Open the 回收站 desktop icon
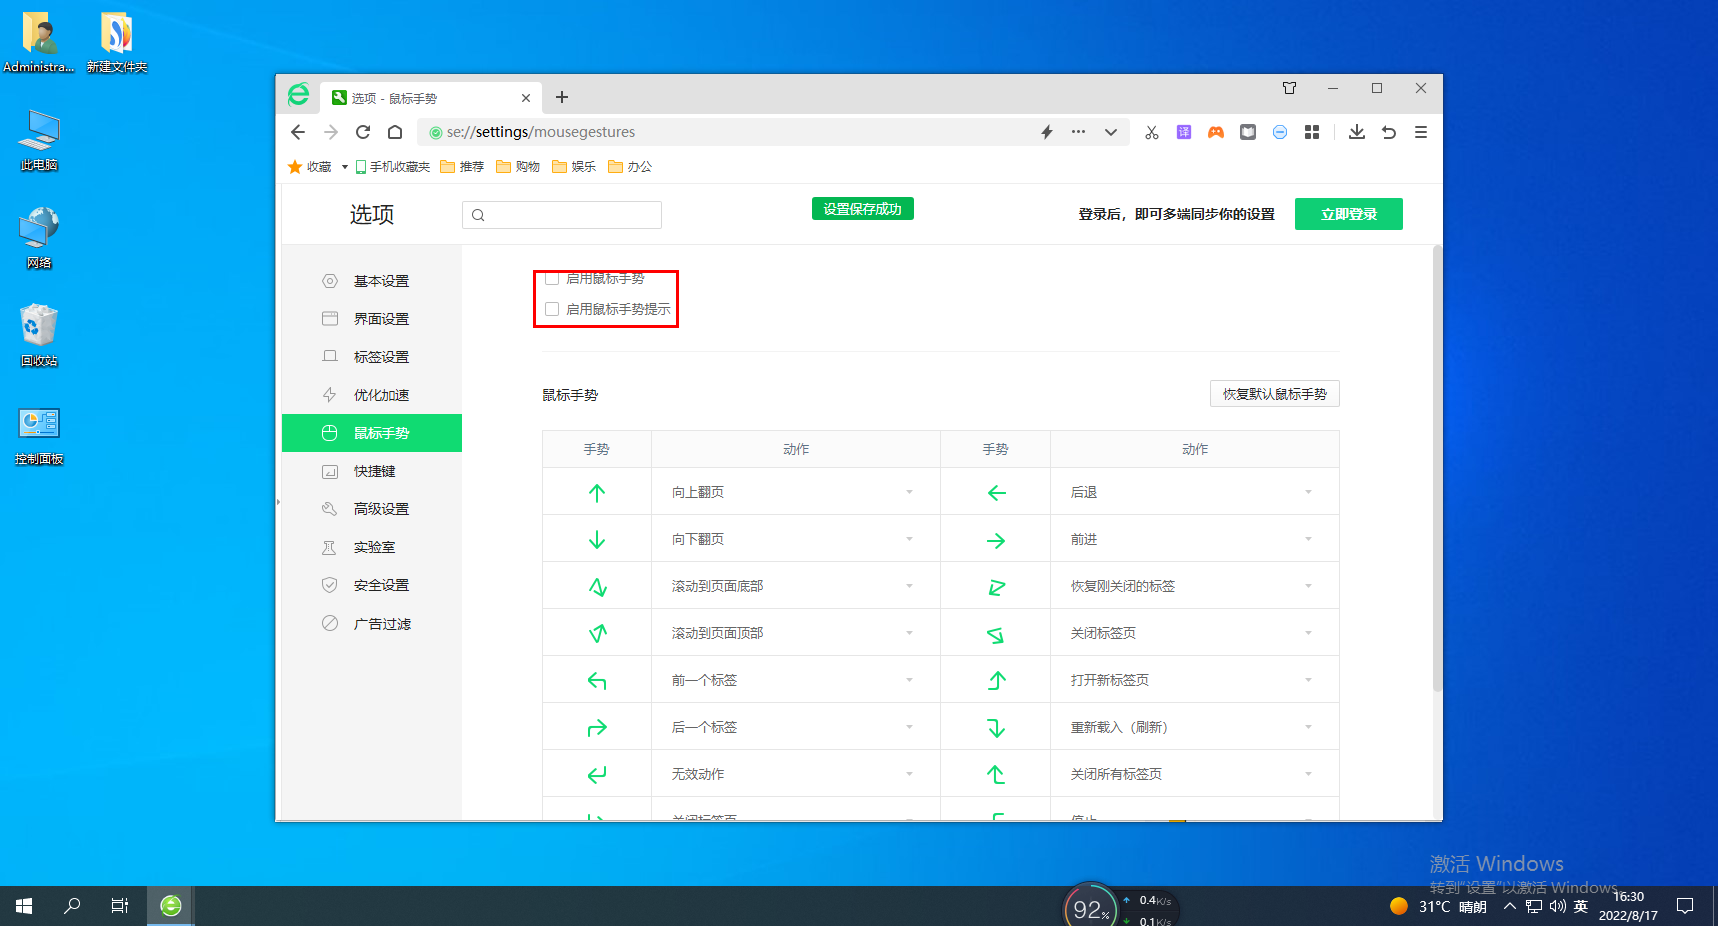1718x926 pixels. pyautogui.click(x=39, y=335)
